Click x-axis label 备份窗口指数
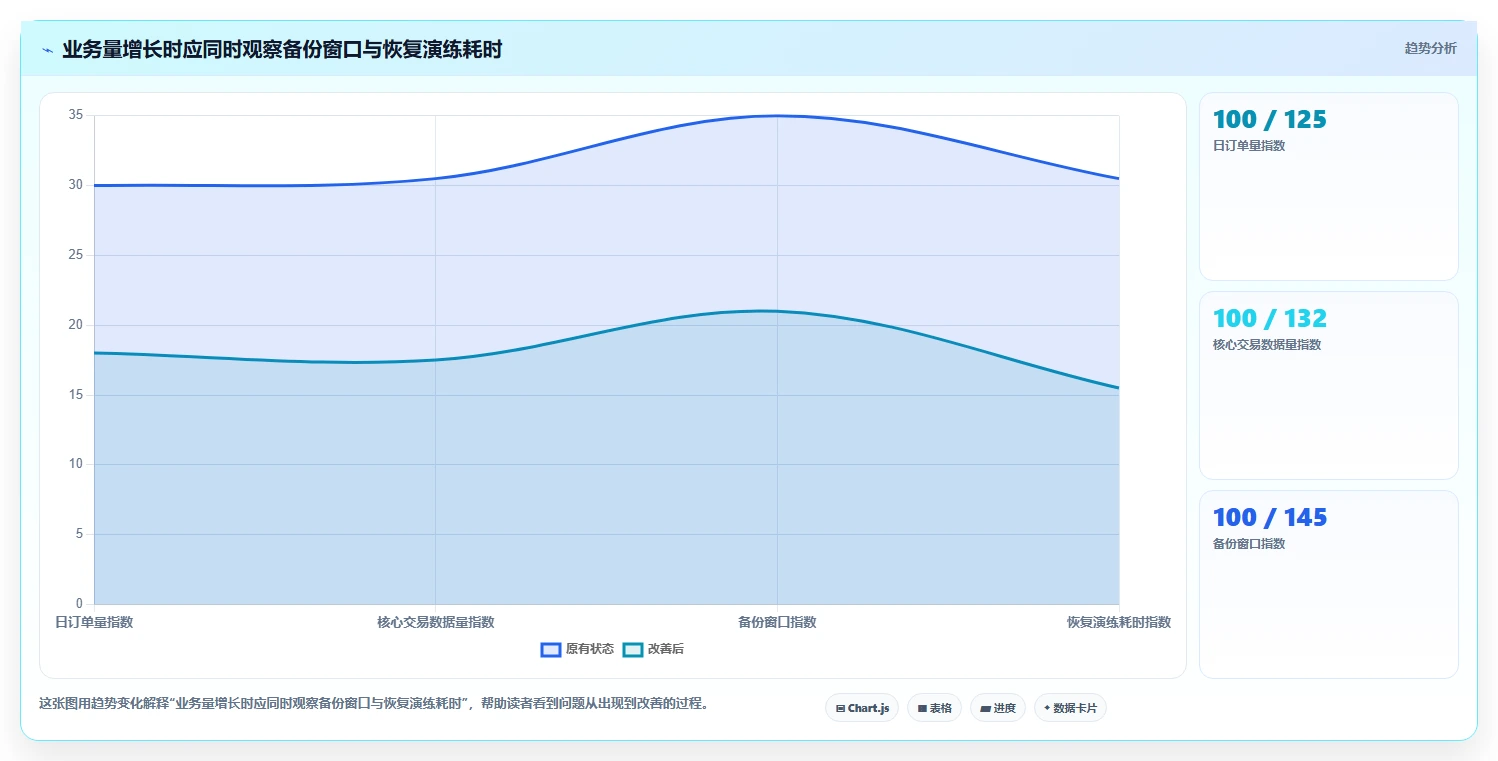The height and width of the screenshot is (761, 1498). point(777,622)
